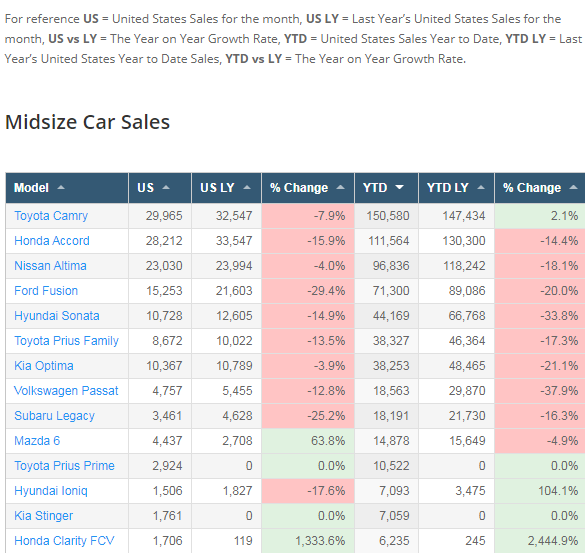The height and width of the screenshot is (553, 585).
Task: Sort by first % Change column arrow
Action: [x=340, y=187]
